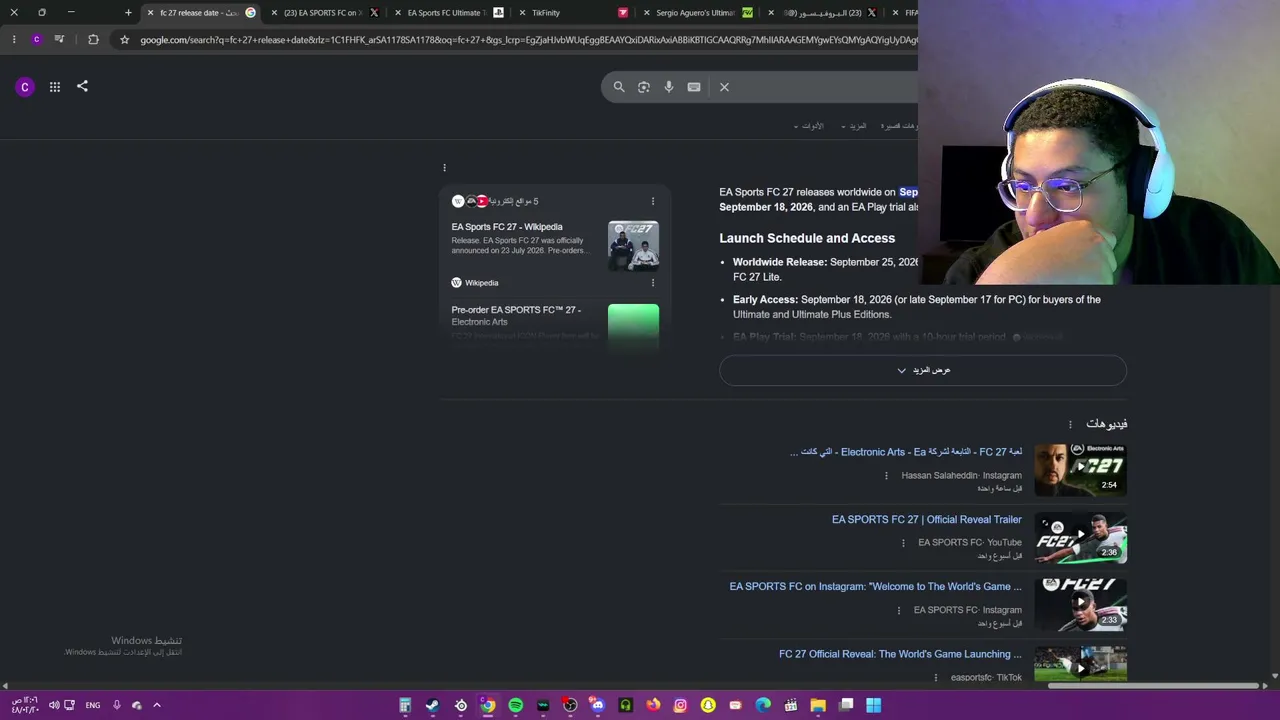This screenshot has height=720, width=1280.
Task: Open Instagram from the taskbar
Action: click(680, 705)
